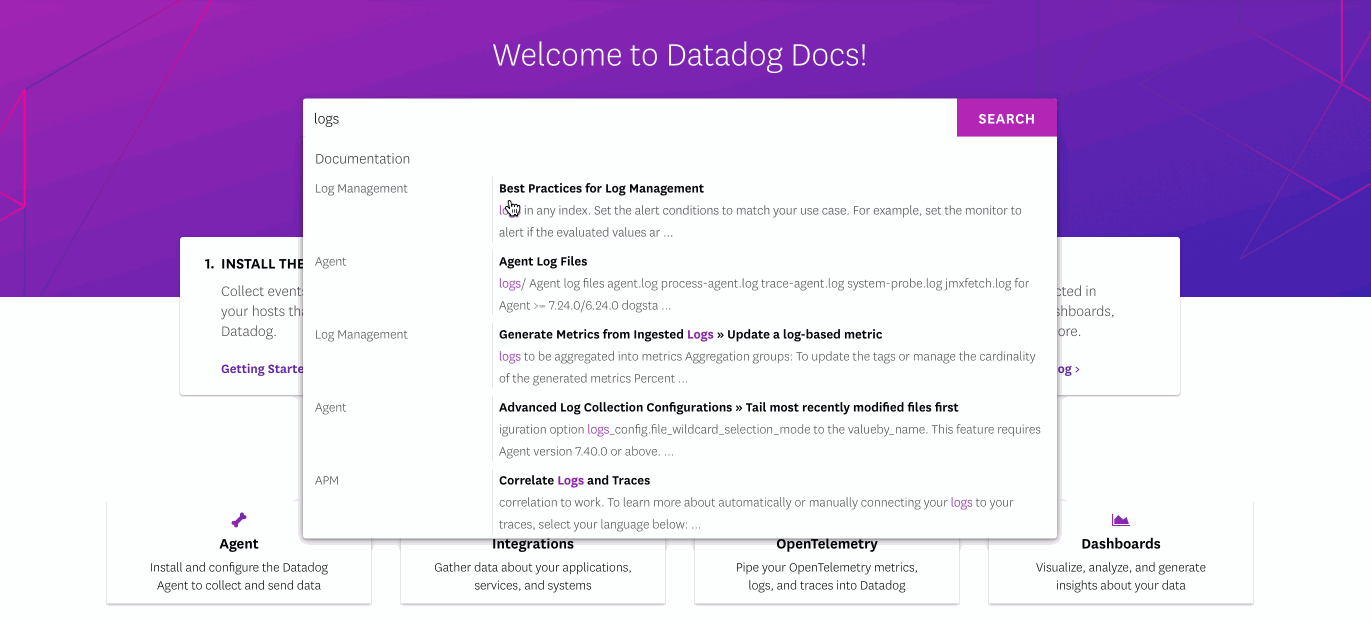Click snippet "correlation to work. To learn more"

(756, 513)
